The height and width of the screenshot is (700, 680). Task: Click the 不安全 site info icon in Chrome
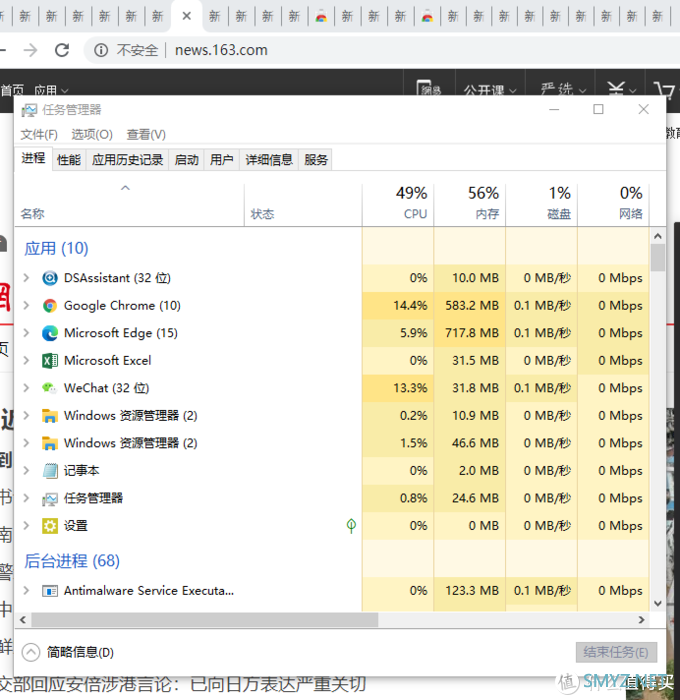[x=101, y=50]
